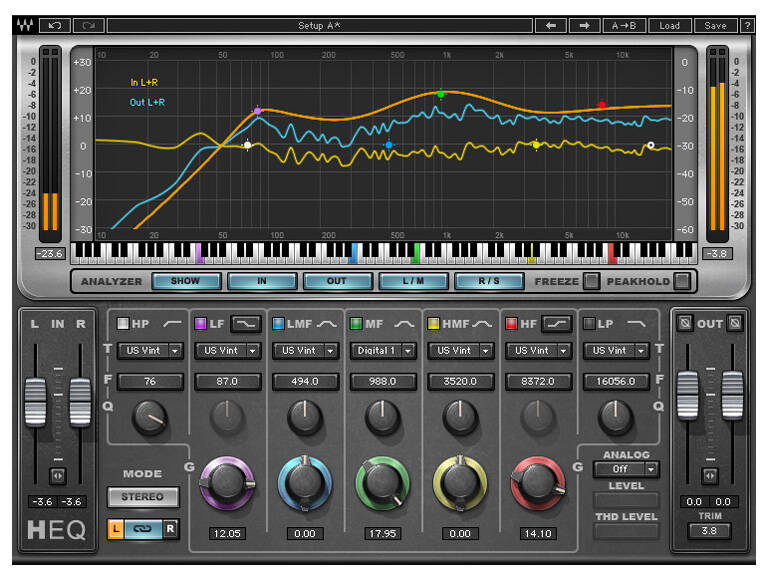Toggle left output phase invert icon

click(685, 323)
